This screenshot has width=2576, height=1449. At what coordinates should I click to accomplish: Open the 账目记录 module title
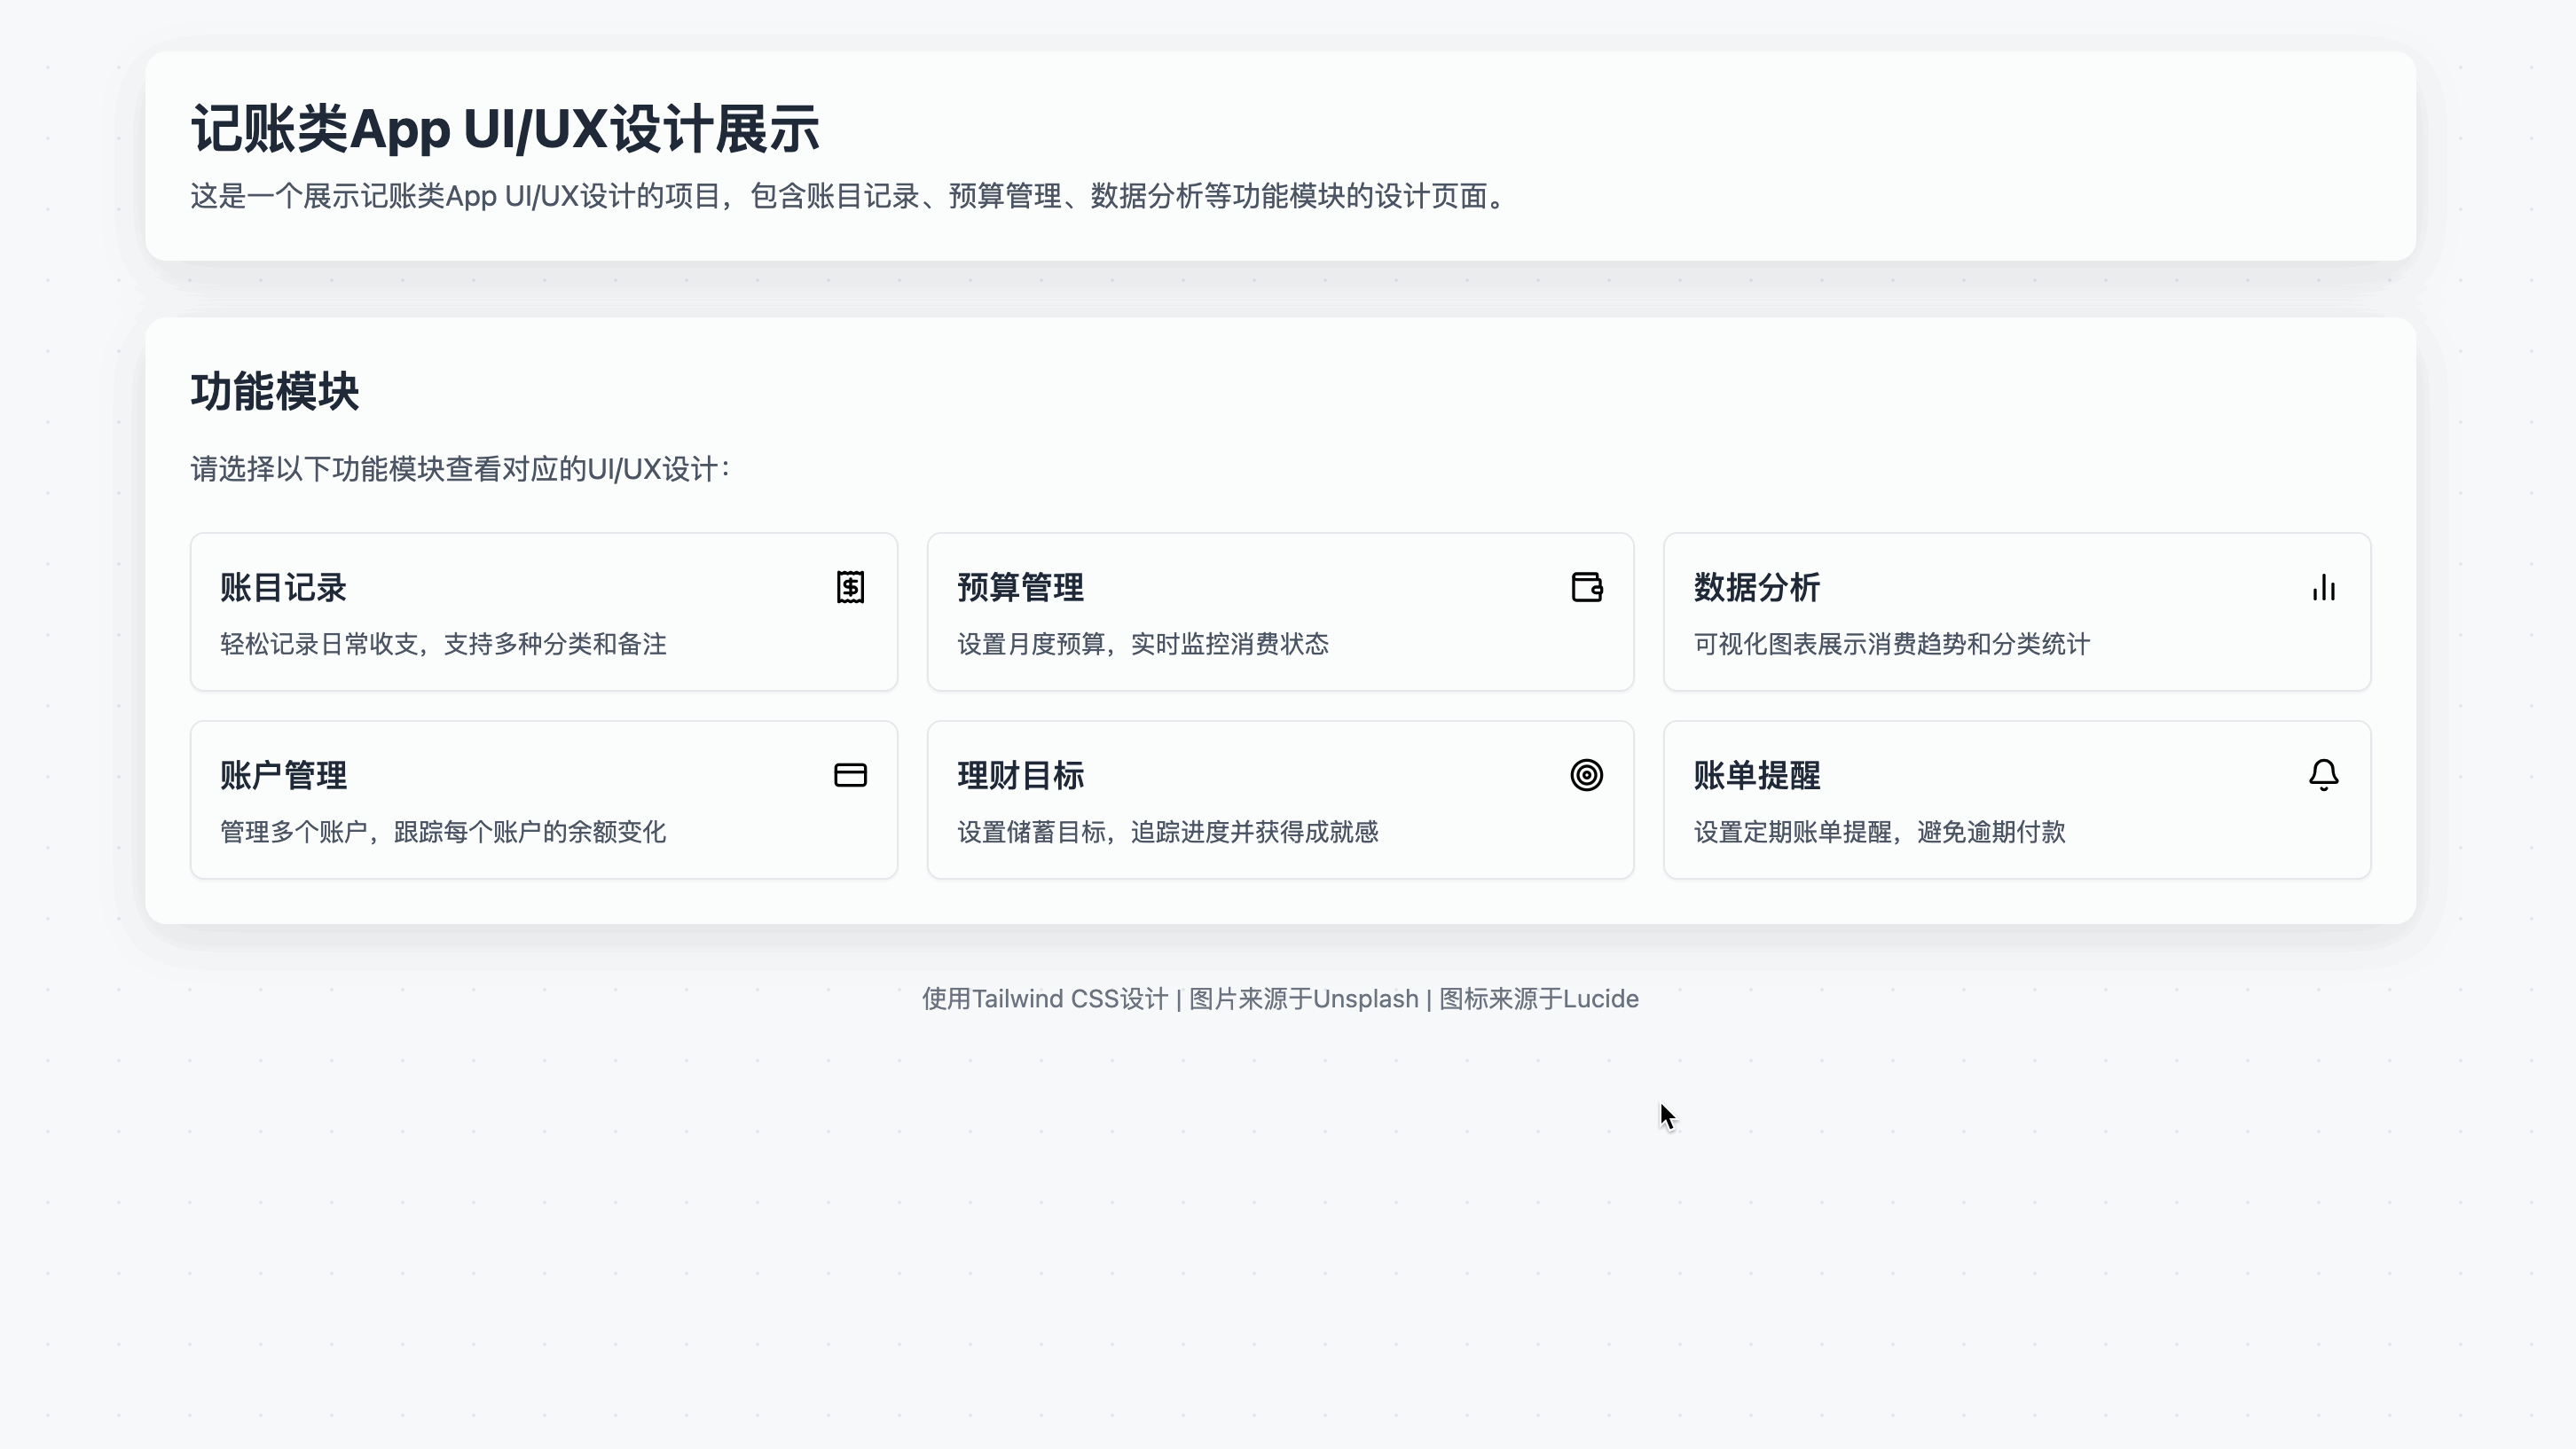[x=283, y=587]
